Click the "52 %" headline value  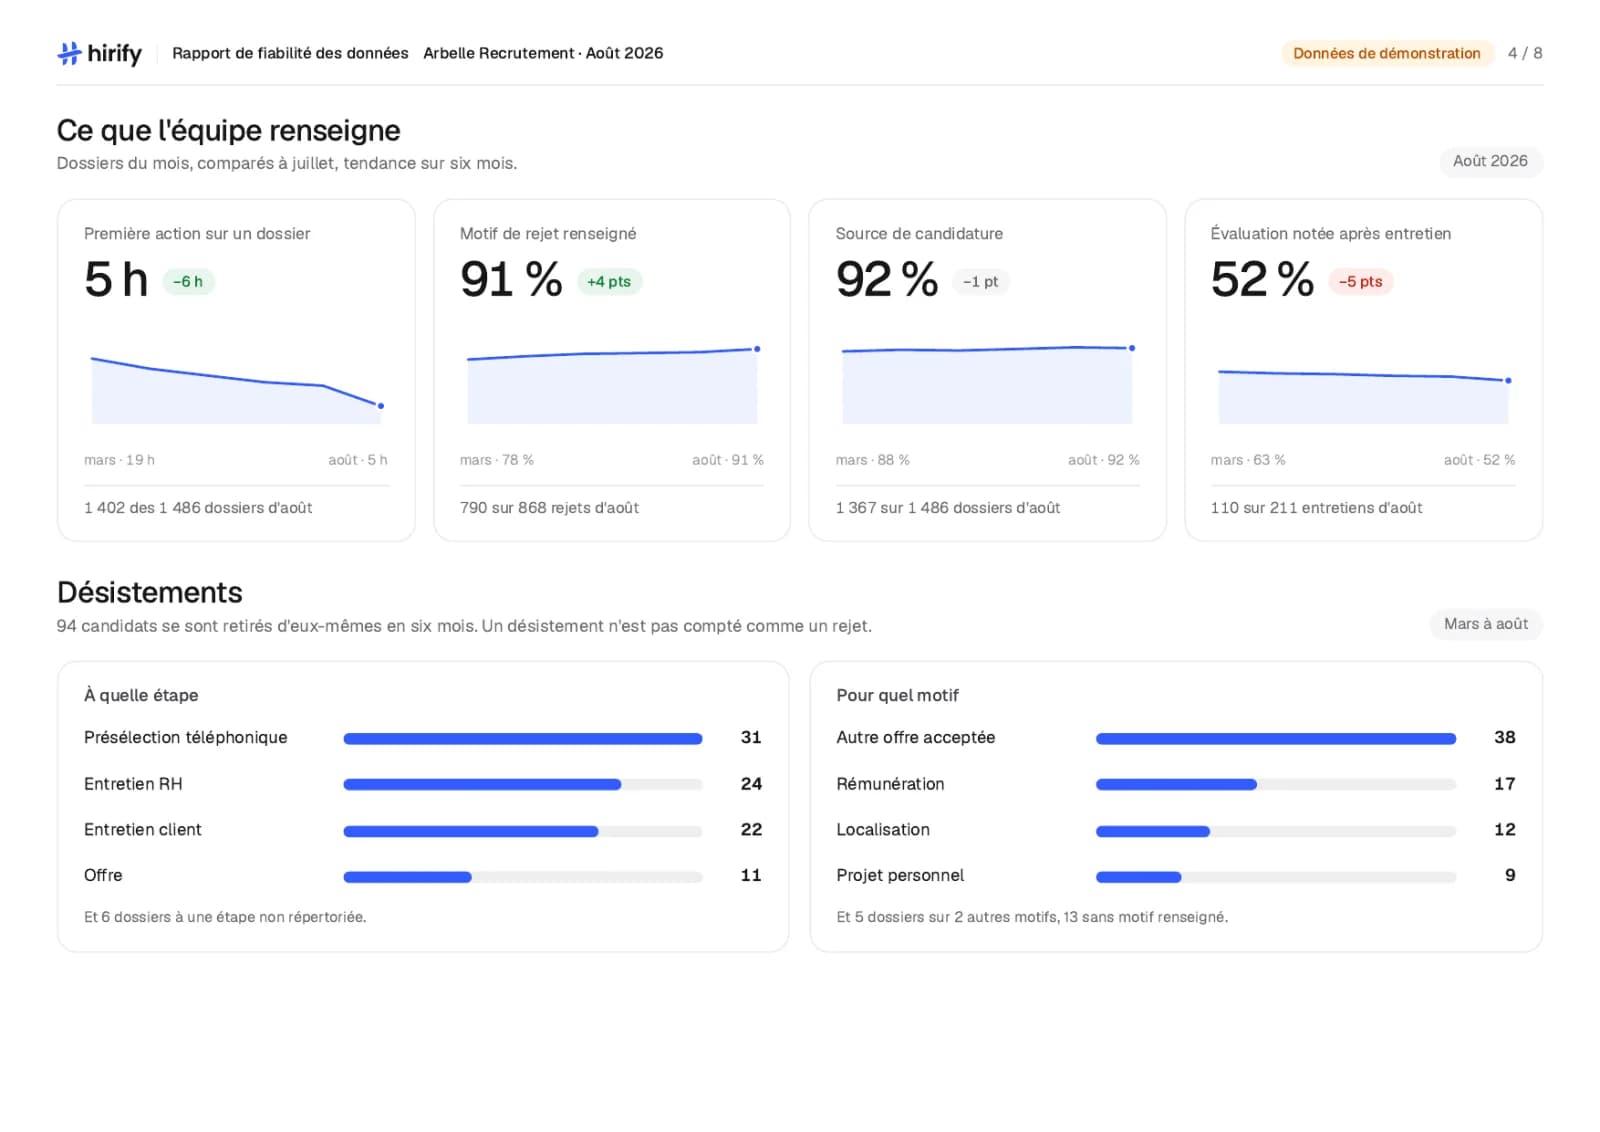coord(1262,279)
